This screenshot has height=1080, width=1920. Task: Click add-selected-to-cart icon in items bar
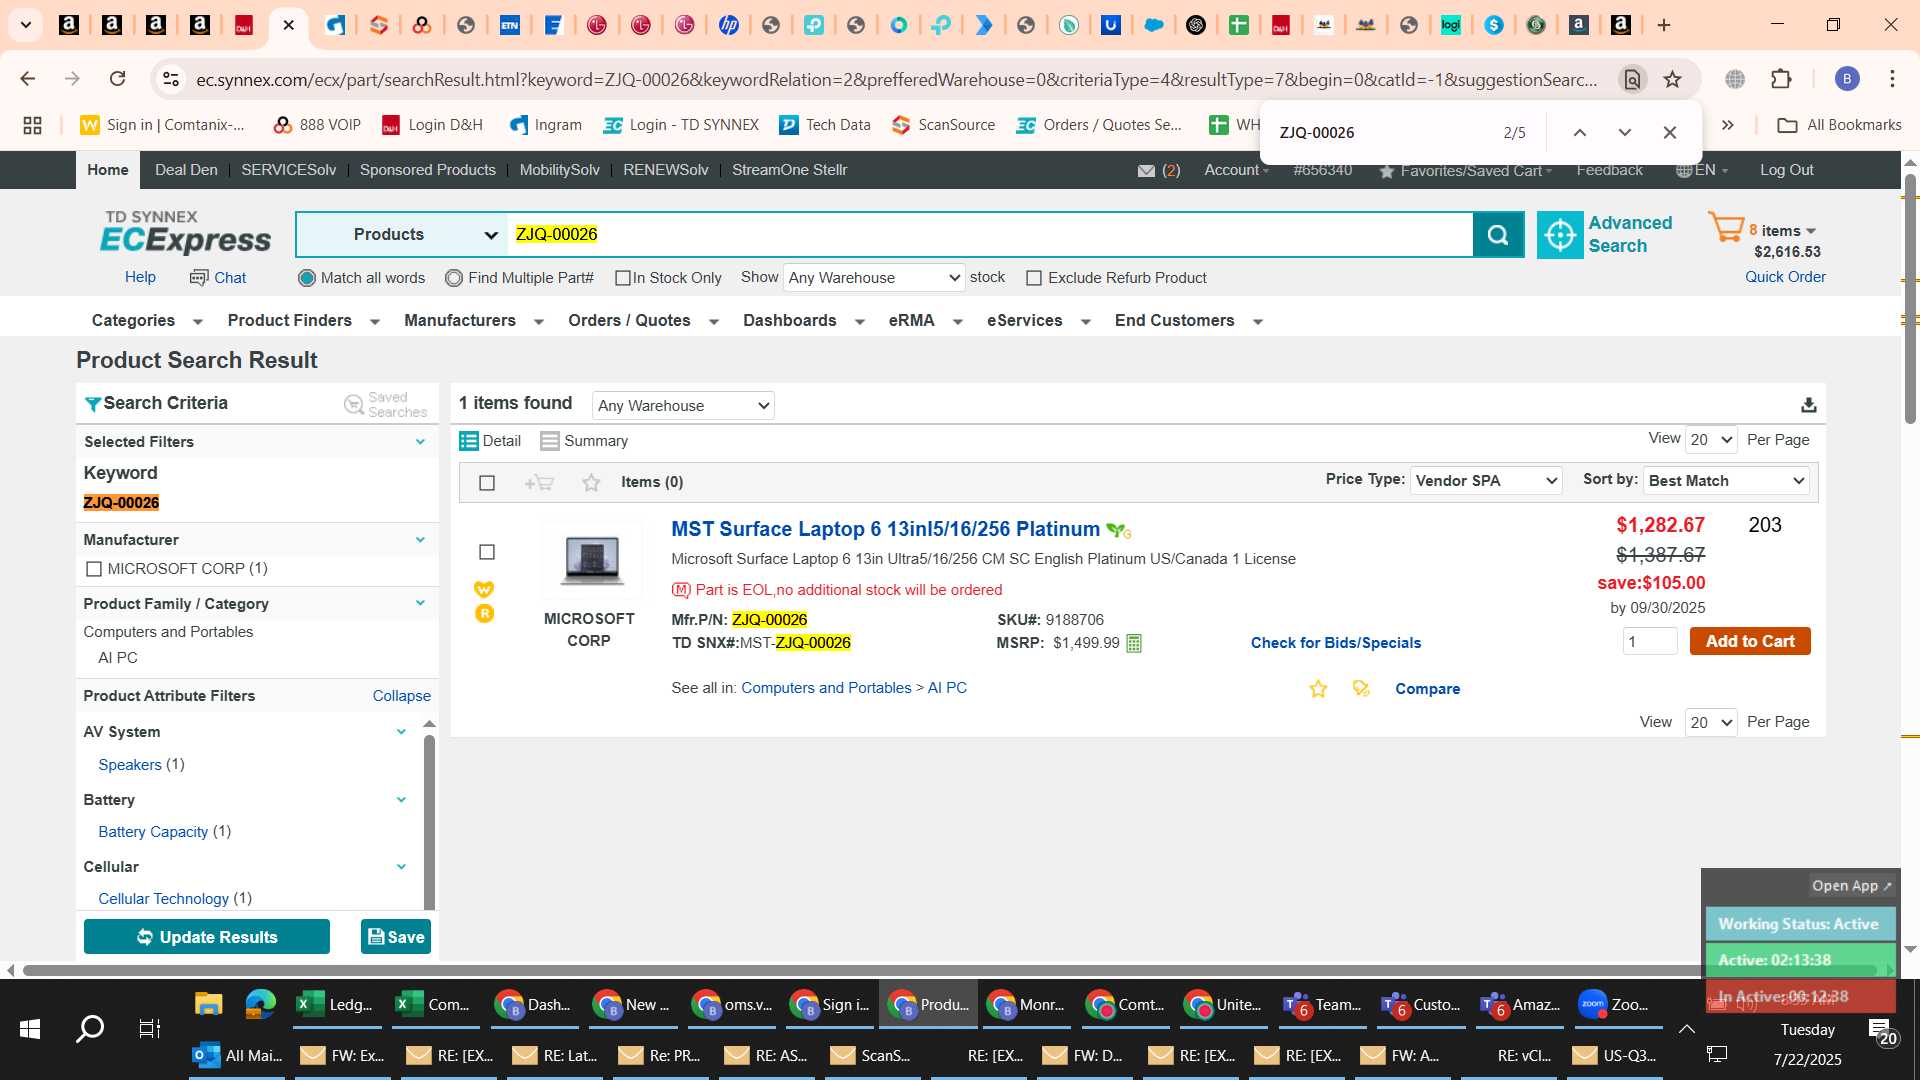pyautogui.click(x=539, y=483)
